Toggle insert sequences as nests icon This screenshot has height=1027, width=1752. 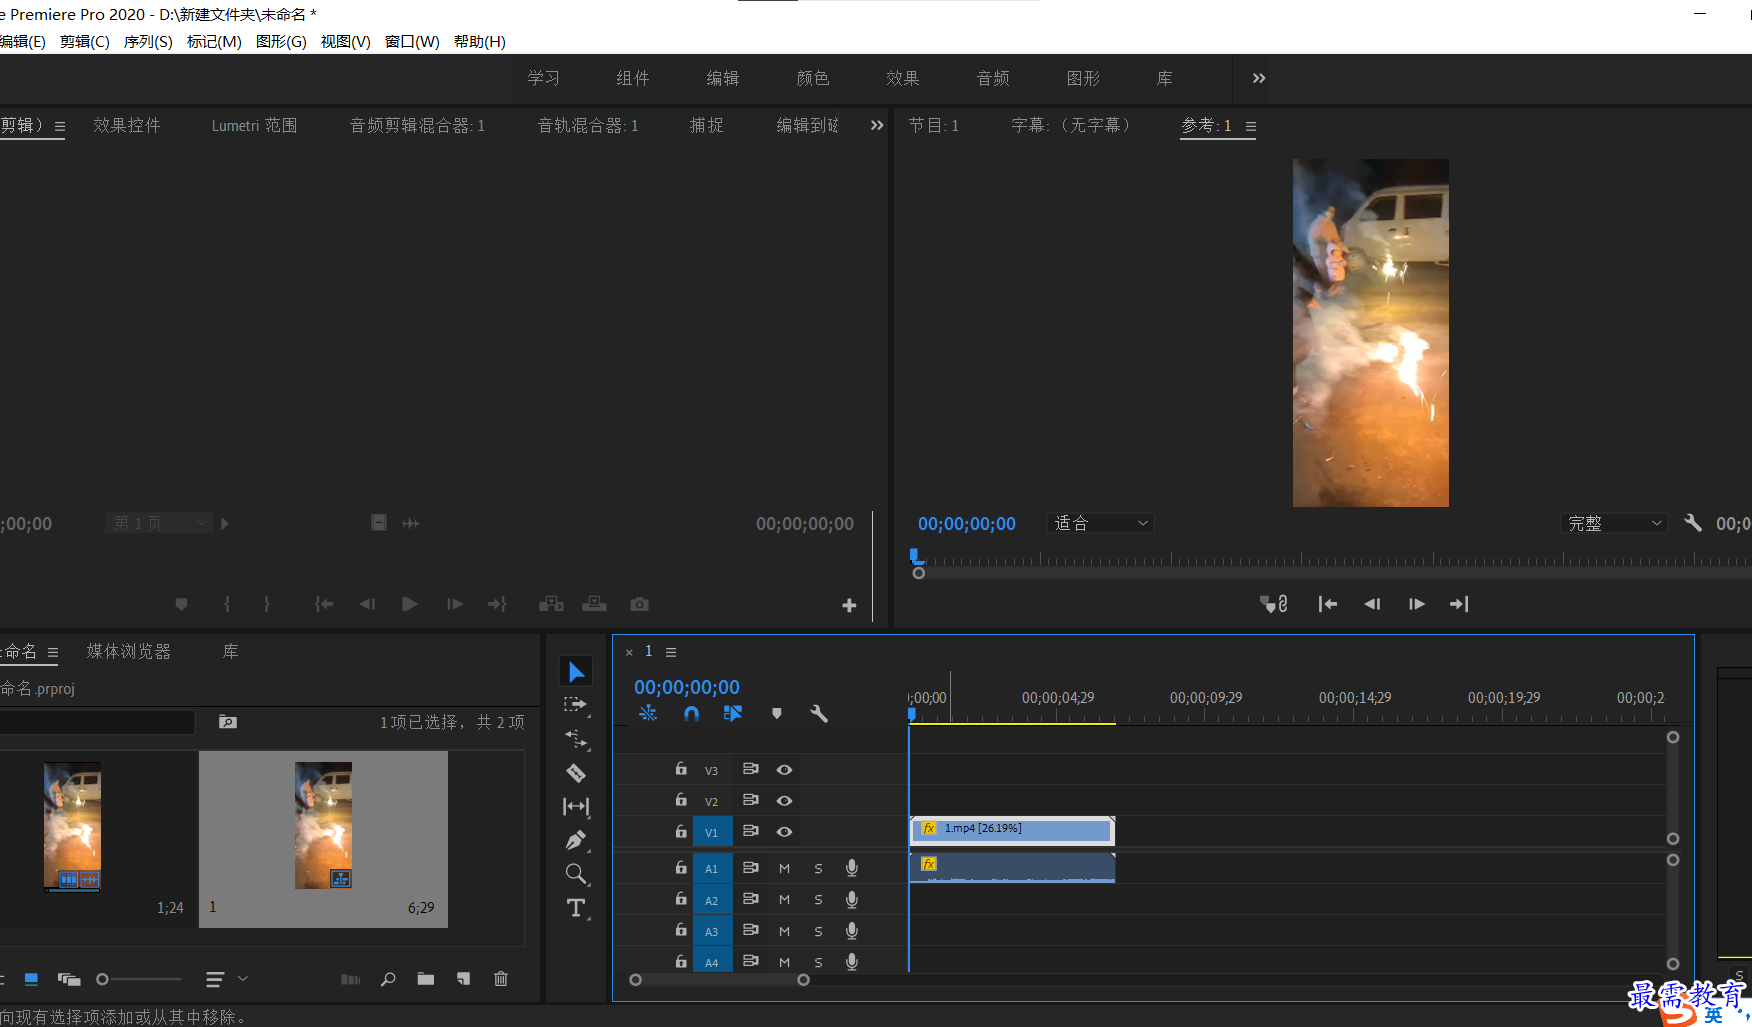pos(648,714)
